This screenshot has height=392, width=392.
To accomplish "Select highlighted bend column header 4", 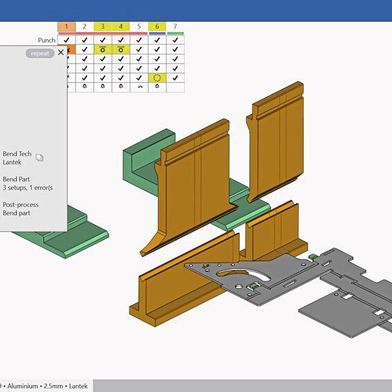I will 121,27.
